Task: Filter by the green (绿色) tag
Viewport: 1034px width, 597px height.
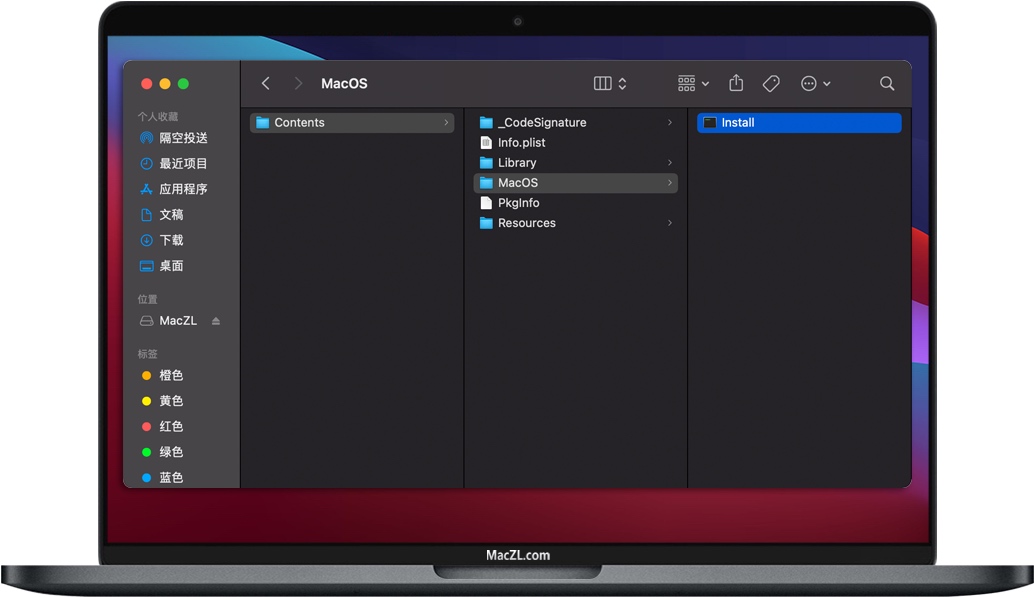Action: pos(171,452)
